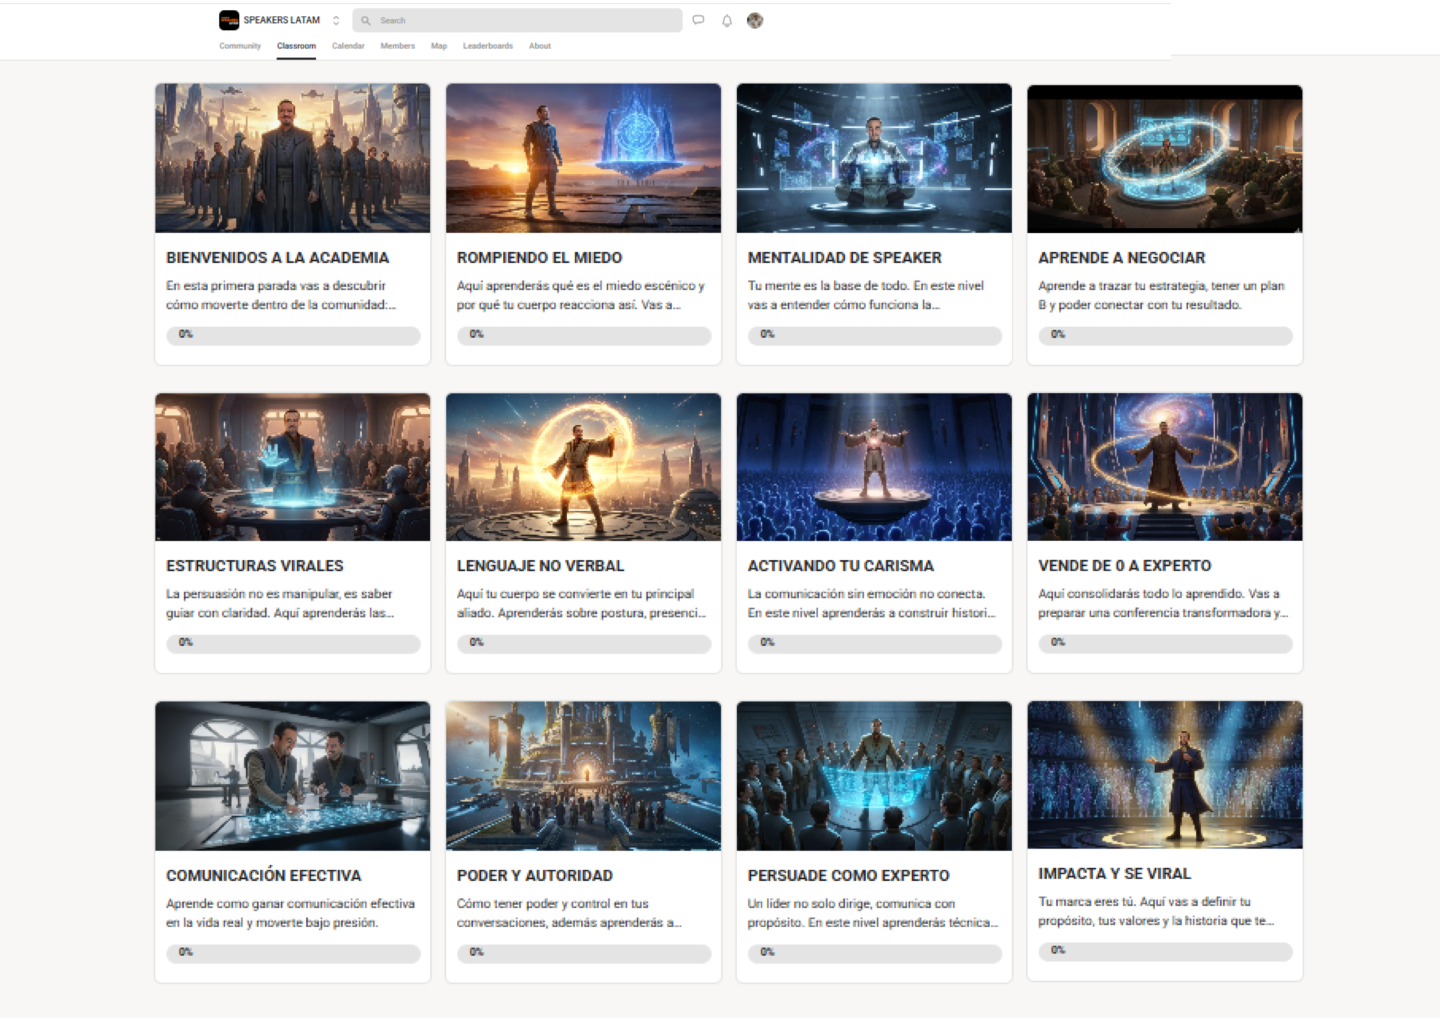Click description starting 'En esta primera parada'
Image resolution: width=1440 pixels, height=1018 pixels.
click(x=281, y=295)
